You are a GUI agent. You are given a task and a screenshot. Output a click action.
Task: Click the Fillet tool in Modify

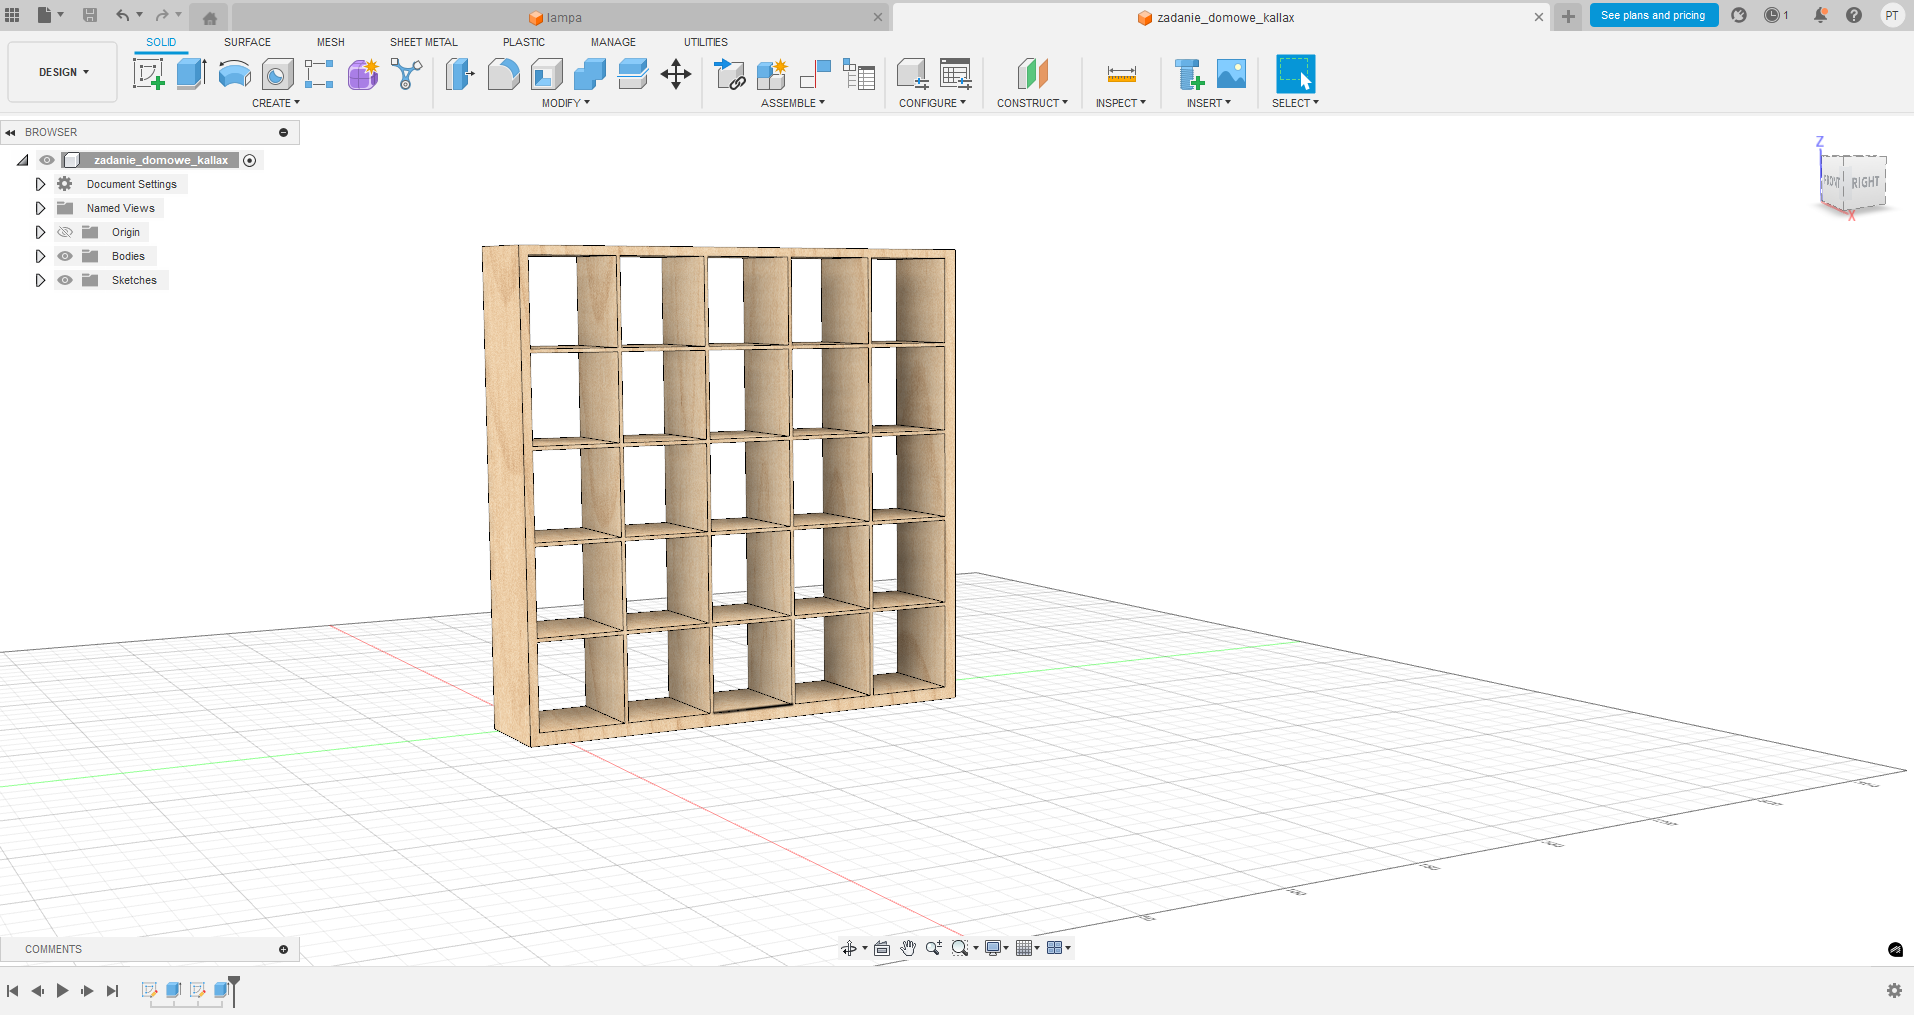coord(503,74)
